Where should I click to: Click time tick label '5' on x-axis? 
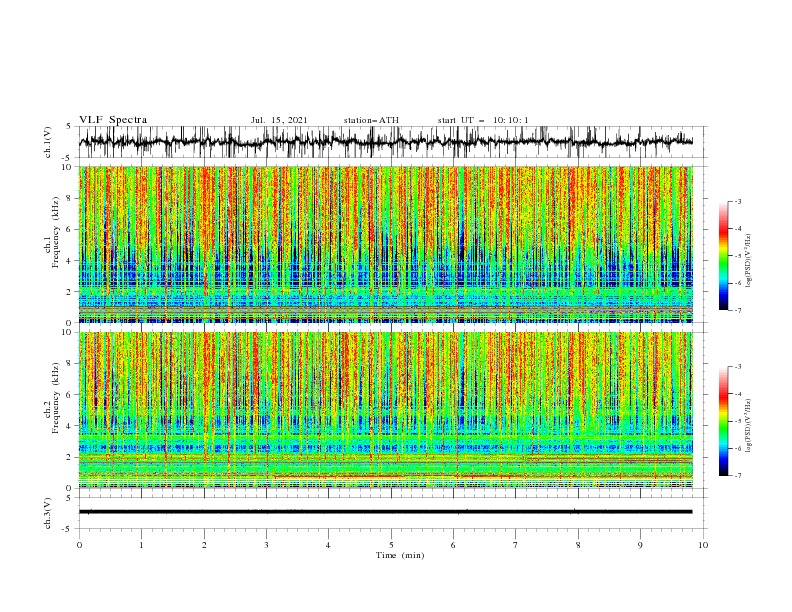(391, 545)
